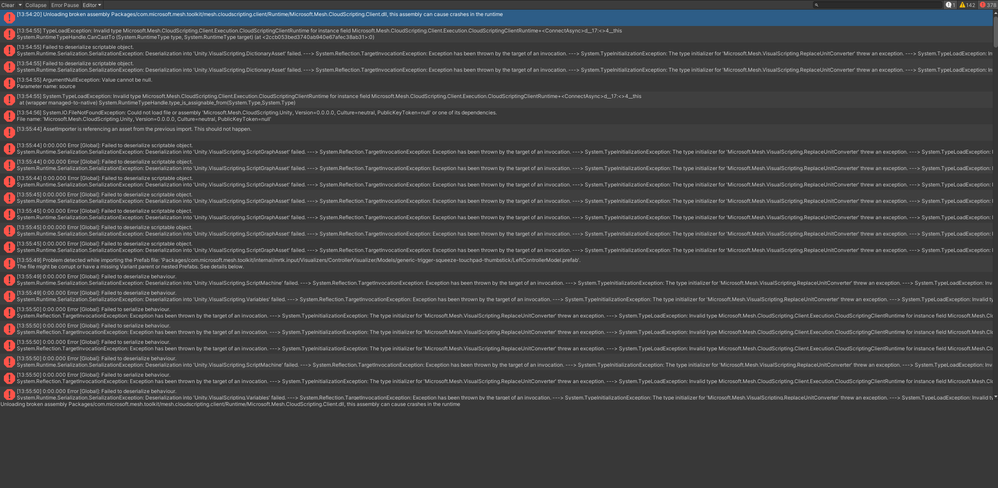Click error icon of AssetImporter referencing asset entry

pos(9,132)
